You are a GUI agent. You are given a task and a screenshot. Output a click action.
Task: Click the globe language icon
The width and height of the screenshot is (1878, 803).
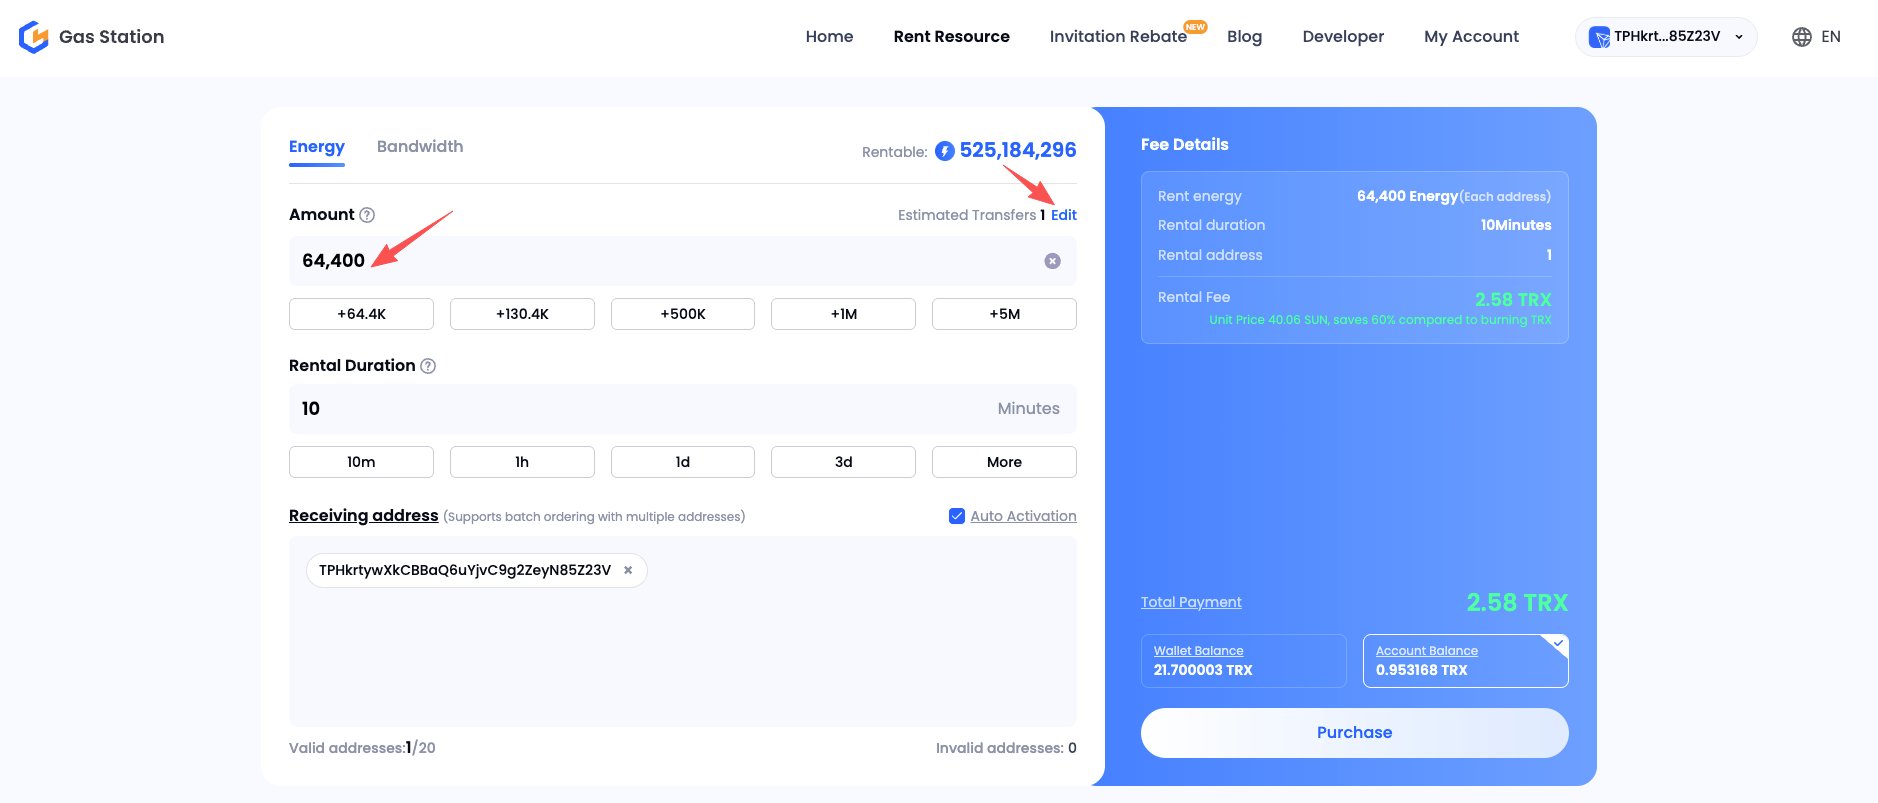coord(1802,37)
